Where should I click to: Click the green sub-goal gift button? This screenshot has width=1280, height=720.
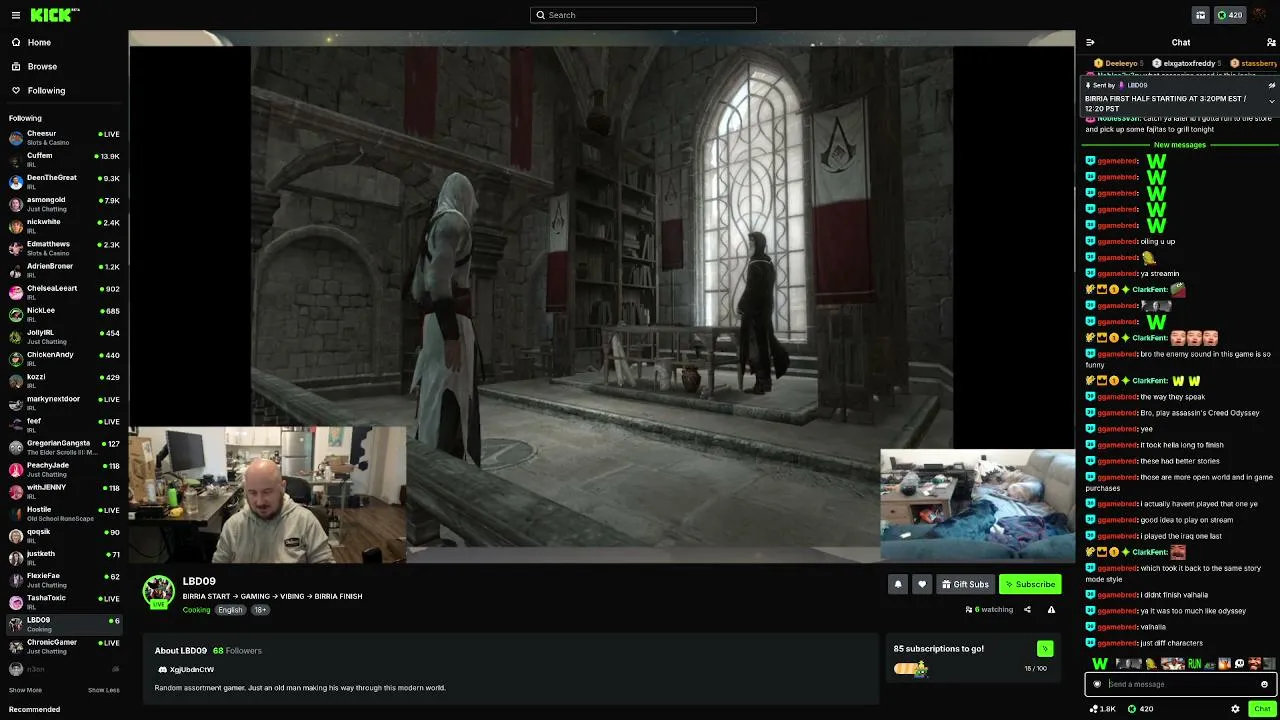(1045, 648)
